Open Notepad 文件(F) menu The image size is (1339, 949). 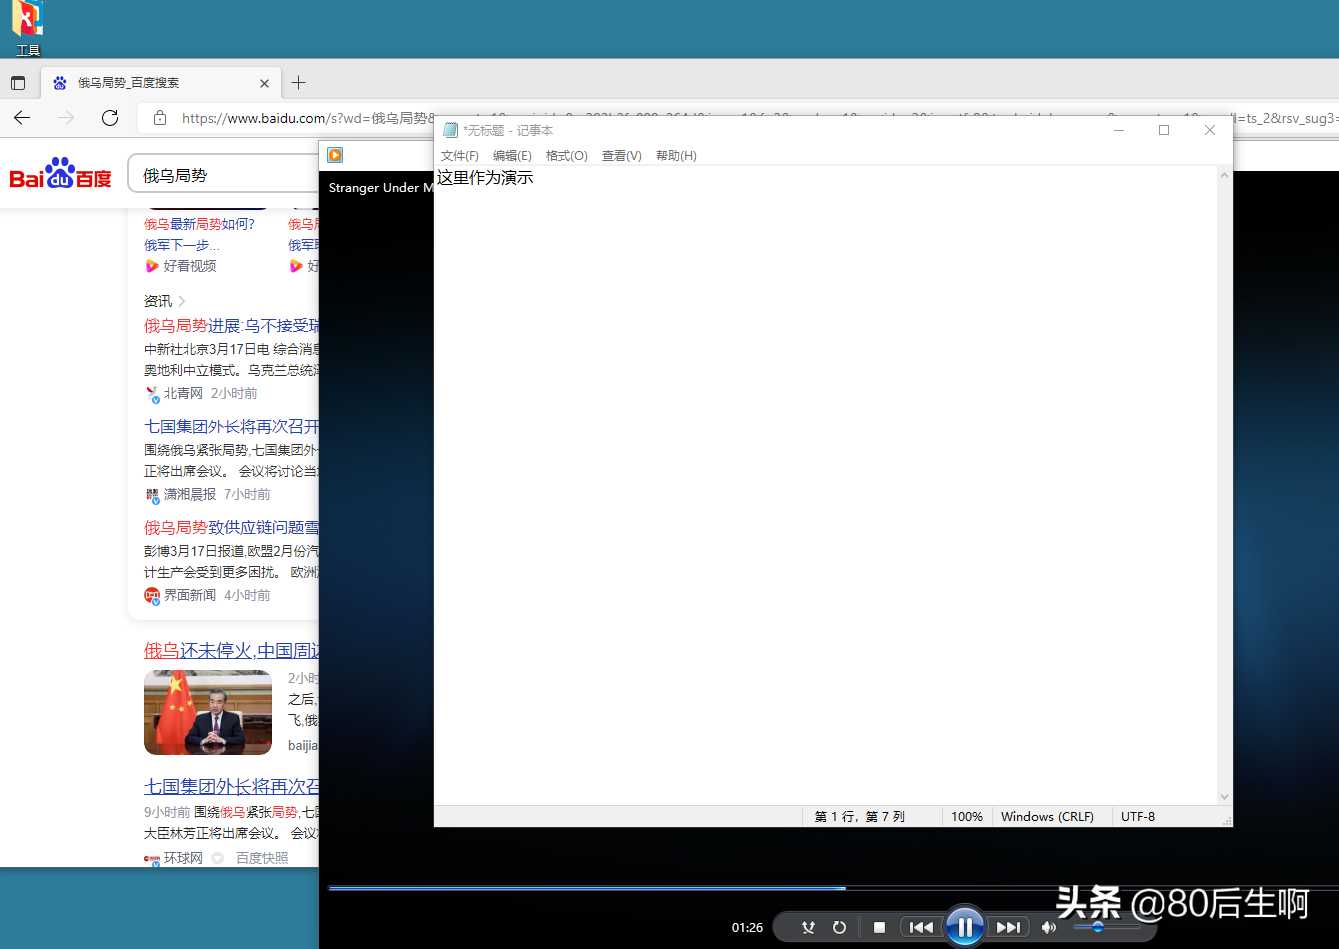(x=460, y=155)
